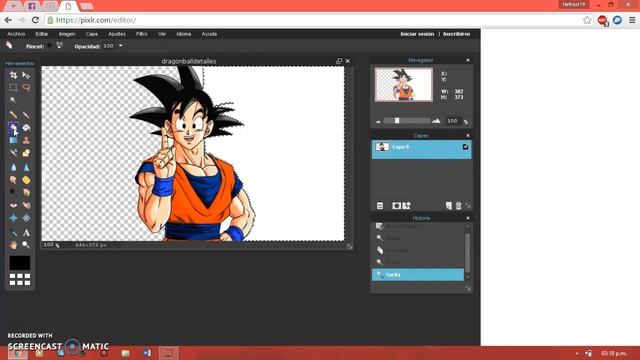Image resolution: width=640 pixels, height=360 pixels.
Task: Zoom in with the large mountain icon
Action: tap(436, 120)
